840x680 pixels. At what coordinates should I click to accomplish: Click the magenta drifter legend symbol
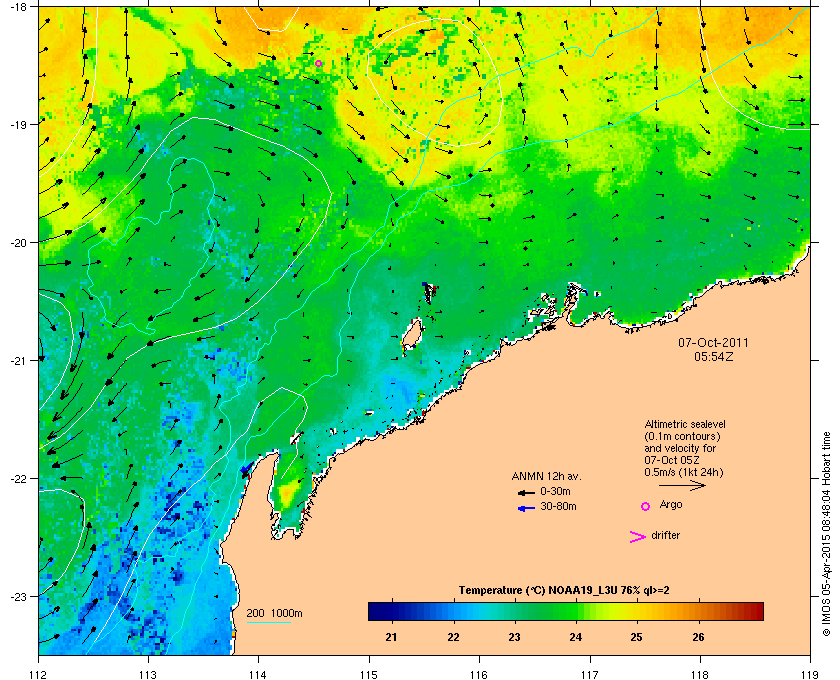click(x=637, y=537)
